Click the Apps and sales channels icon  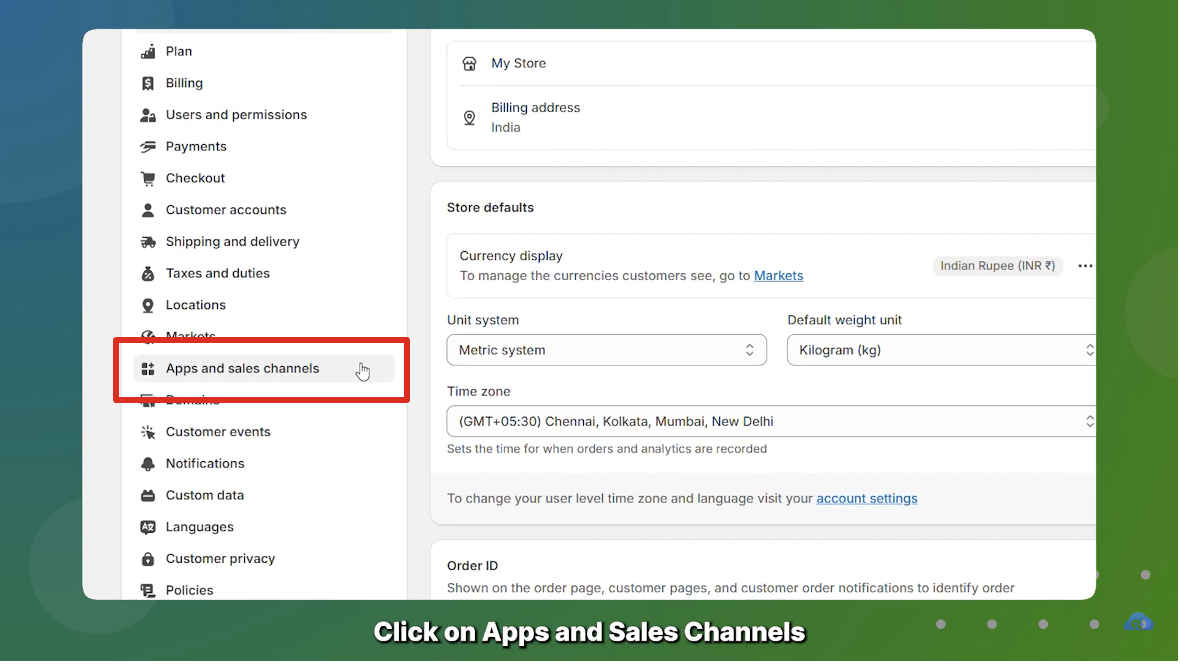click(148, 368)
